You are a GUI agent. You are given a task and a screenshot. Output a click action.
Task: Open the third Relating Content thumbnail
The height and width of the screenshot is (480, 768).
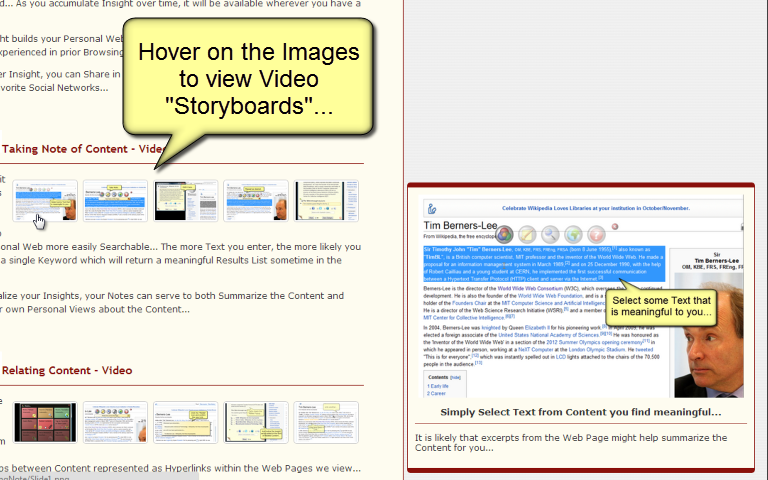point(186,422)
